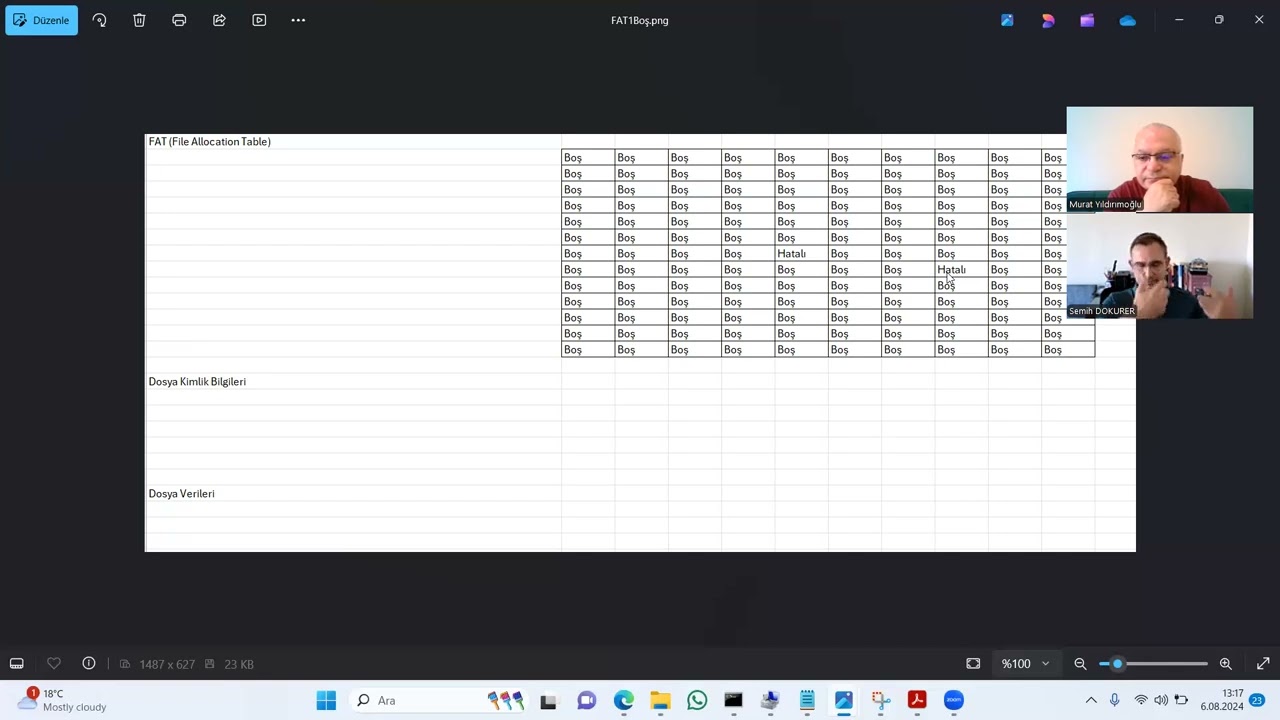The width and height of the screenshot is (1280, 720).
Task: Open the weather widget showing 18°C
Action: [x=62, y=700]
